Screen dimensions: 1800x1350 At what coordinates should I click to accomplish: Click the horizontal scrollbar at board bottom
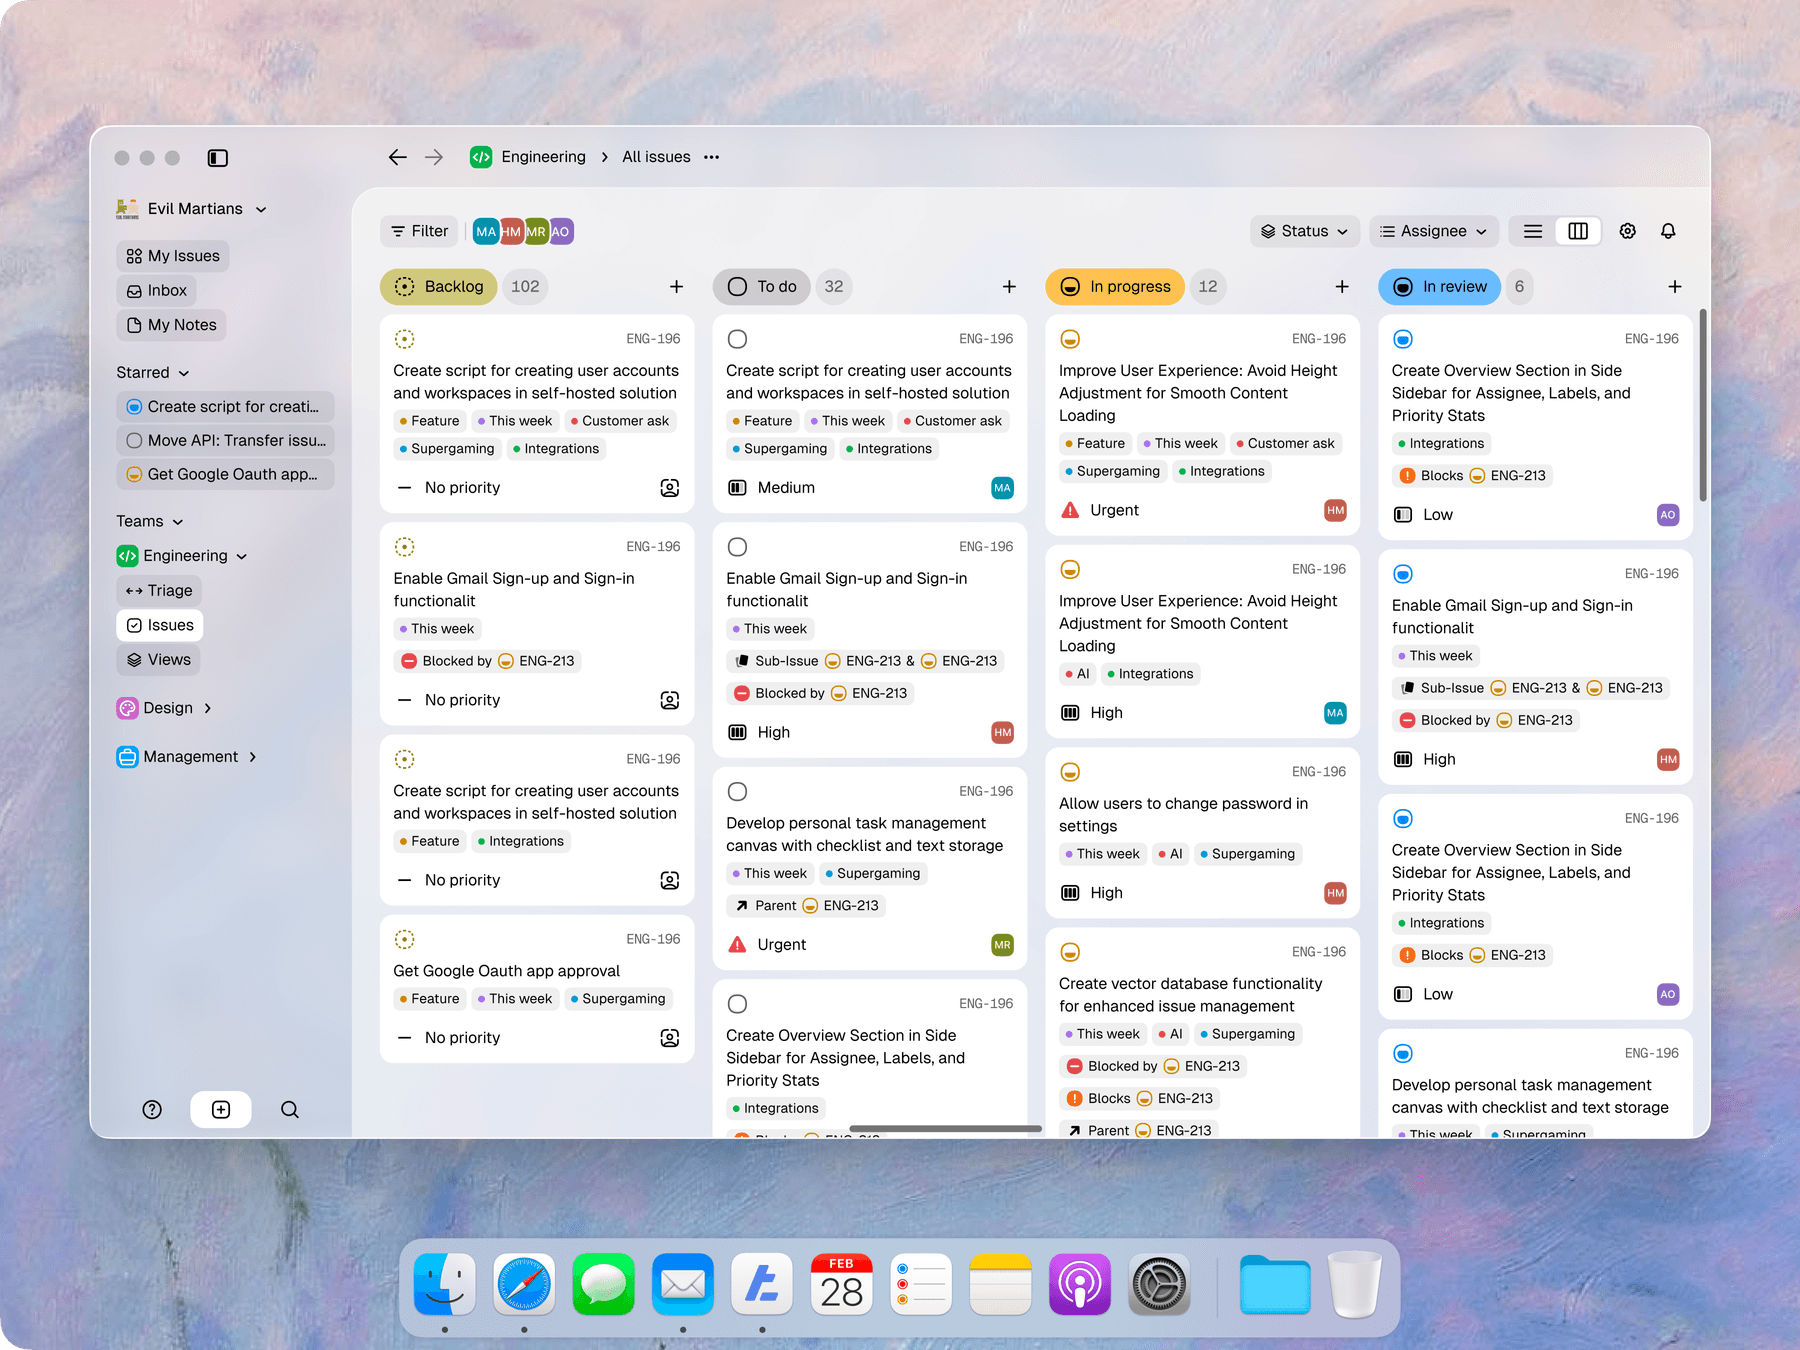pos(945,1129)
